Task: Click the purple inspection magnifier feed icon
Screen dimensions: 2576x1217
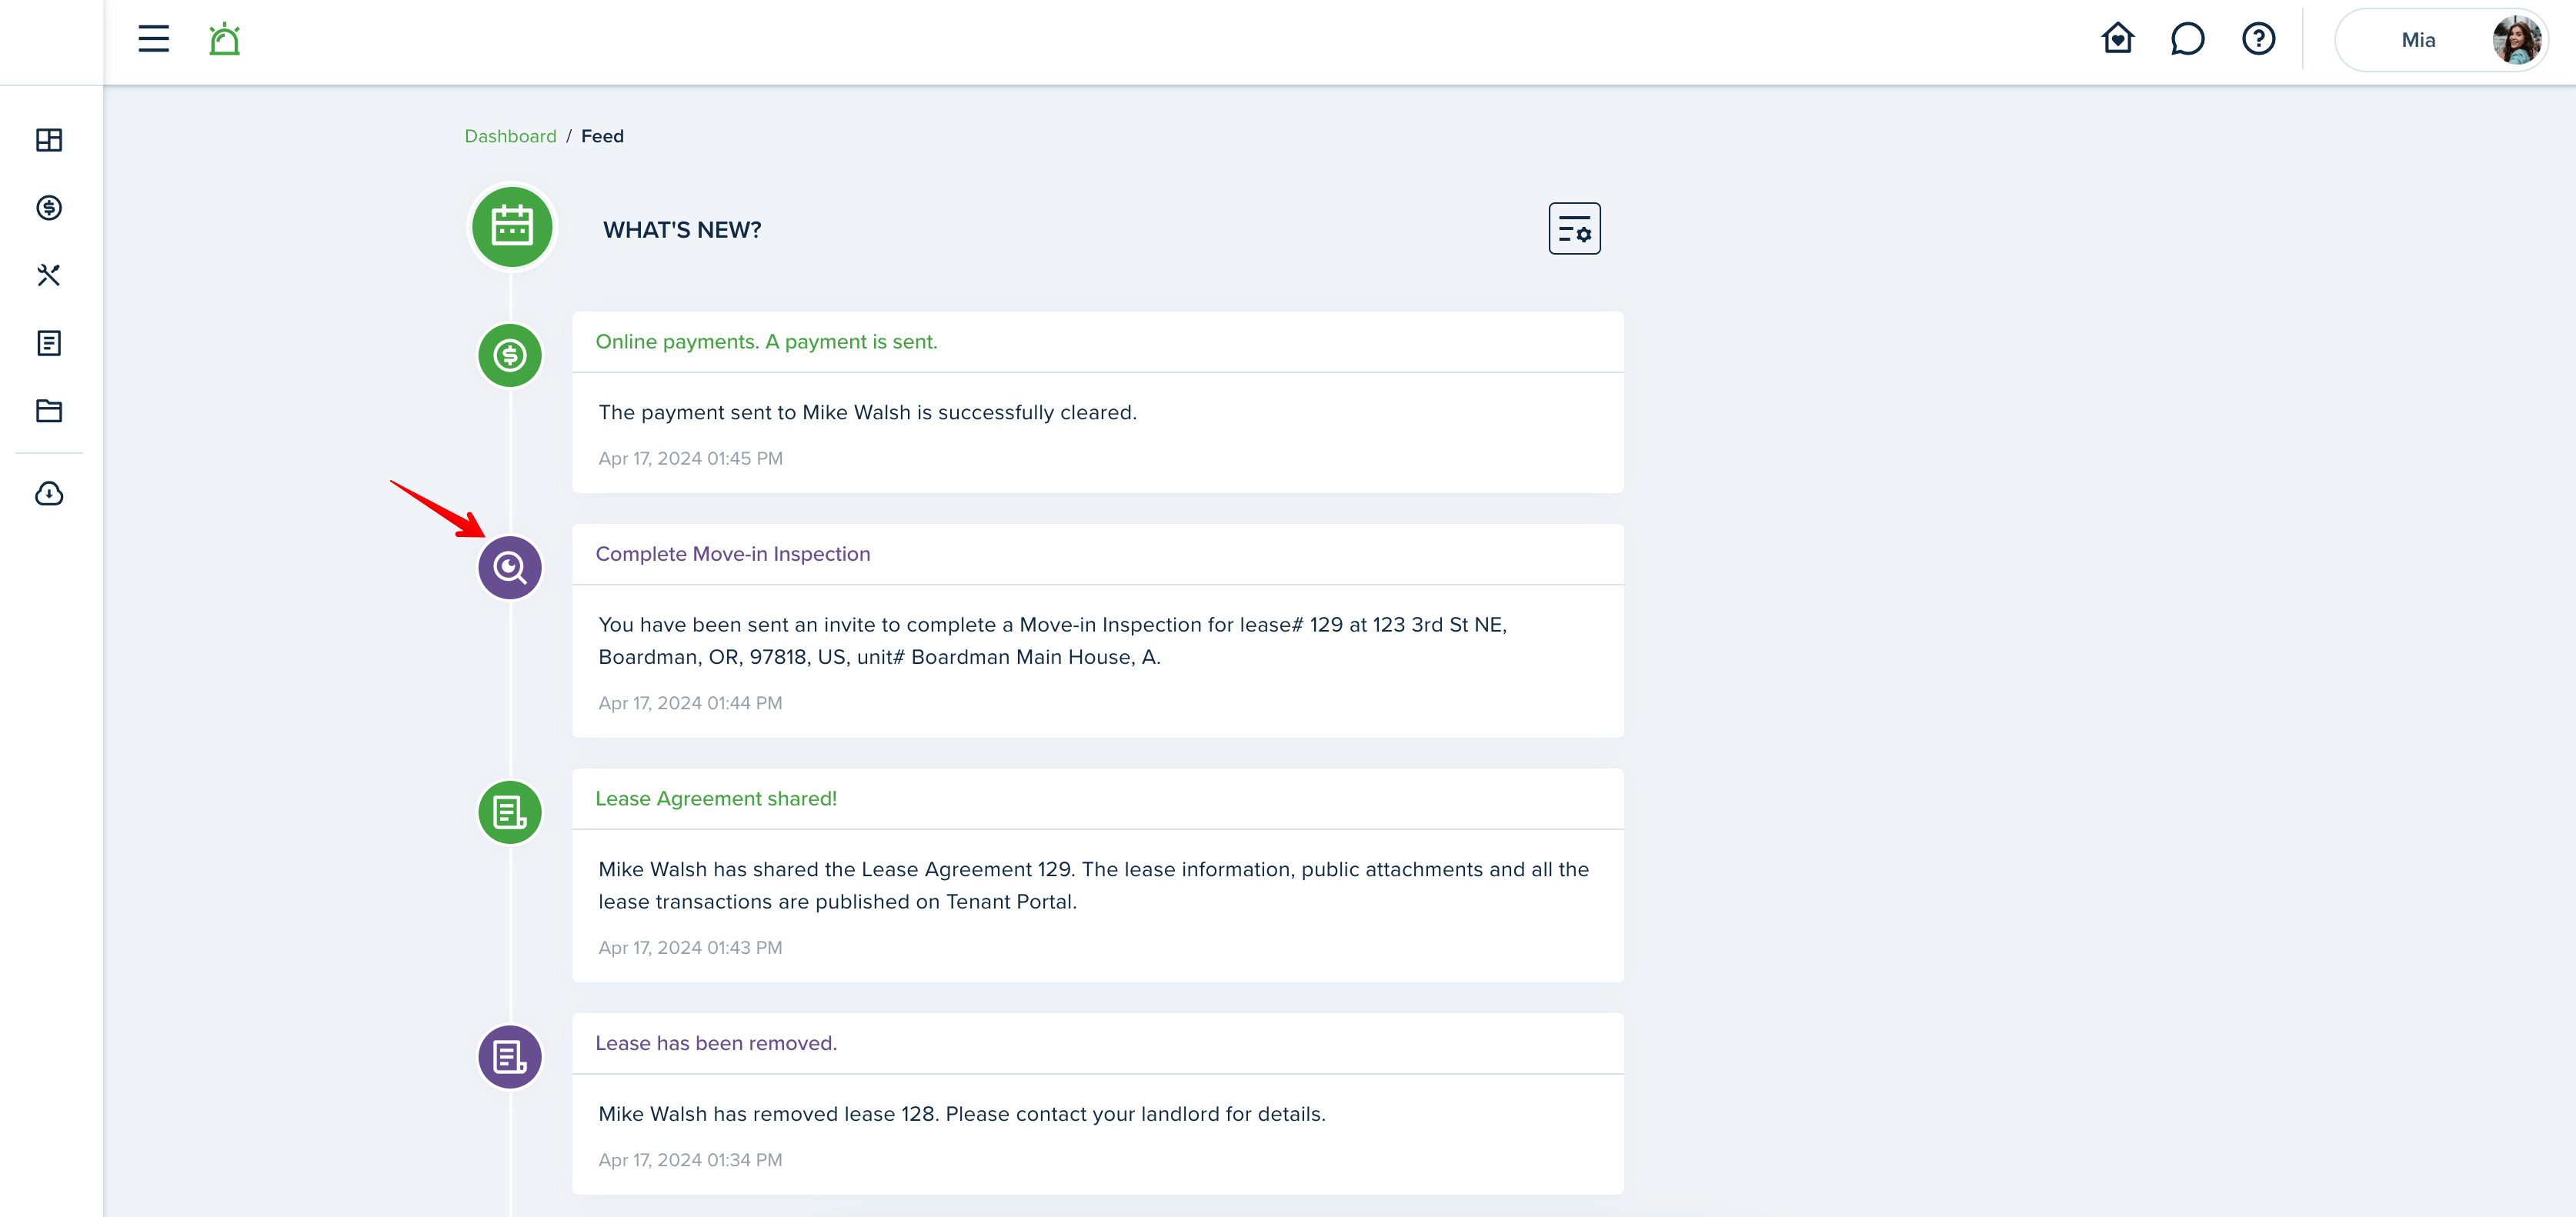Action: (x=510, y=568)
